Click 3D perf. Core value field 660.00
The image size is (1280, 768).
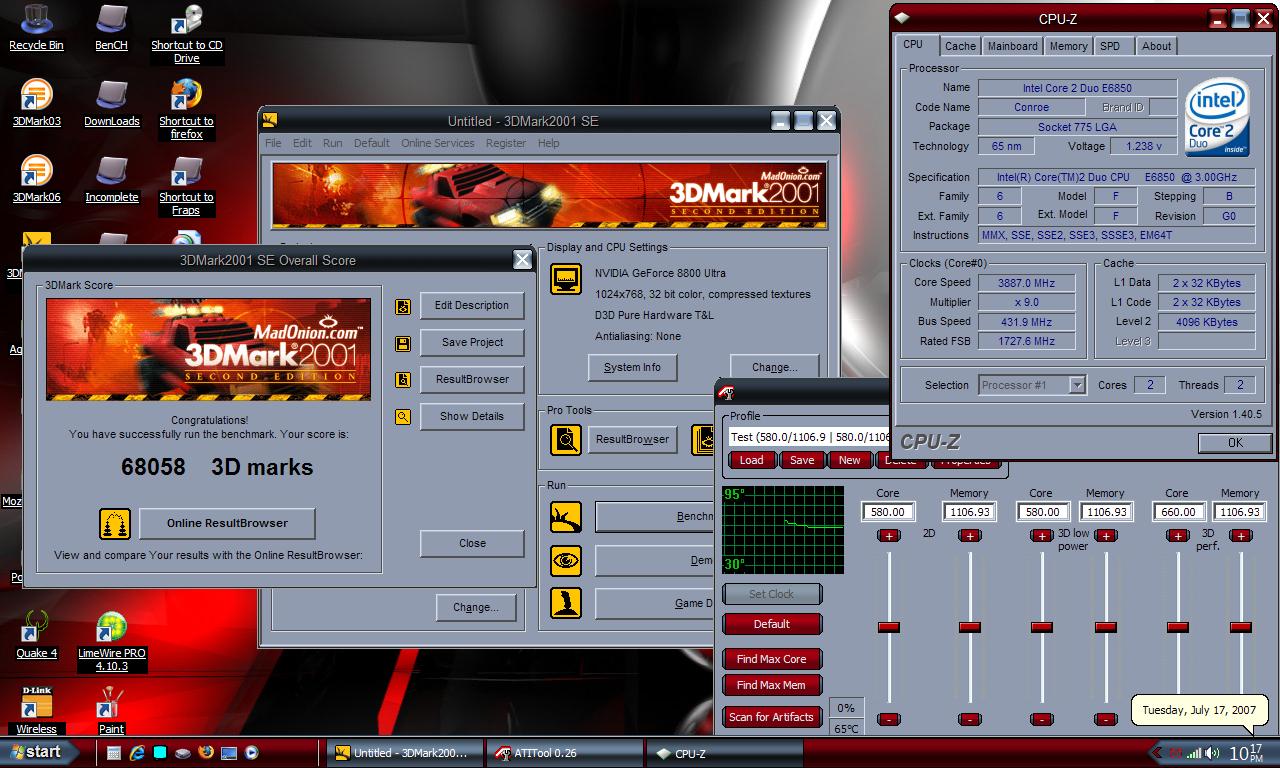click(1177, 511)
